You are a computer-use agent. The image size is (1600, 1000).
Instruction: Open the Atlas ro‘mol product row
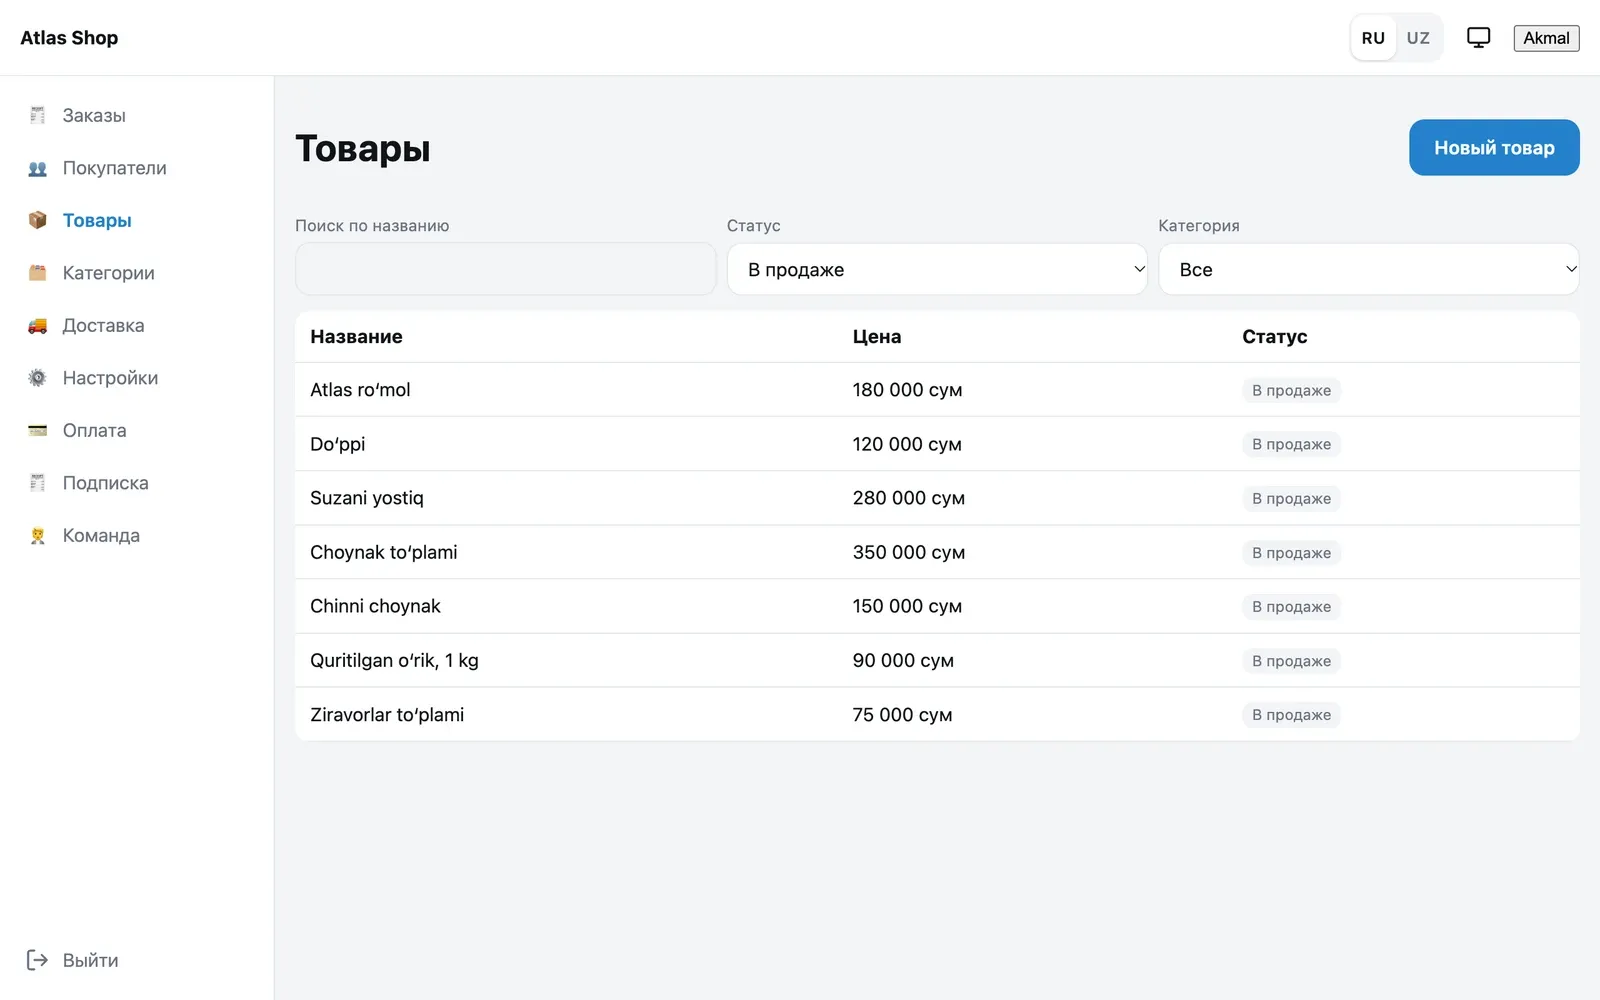937,390
